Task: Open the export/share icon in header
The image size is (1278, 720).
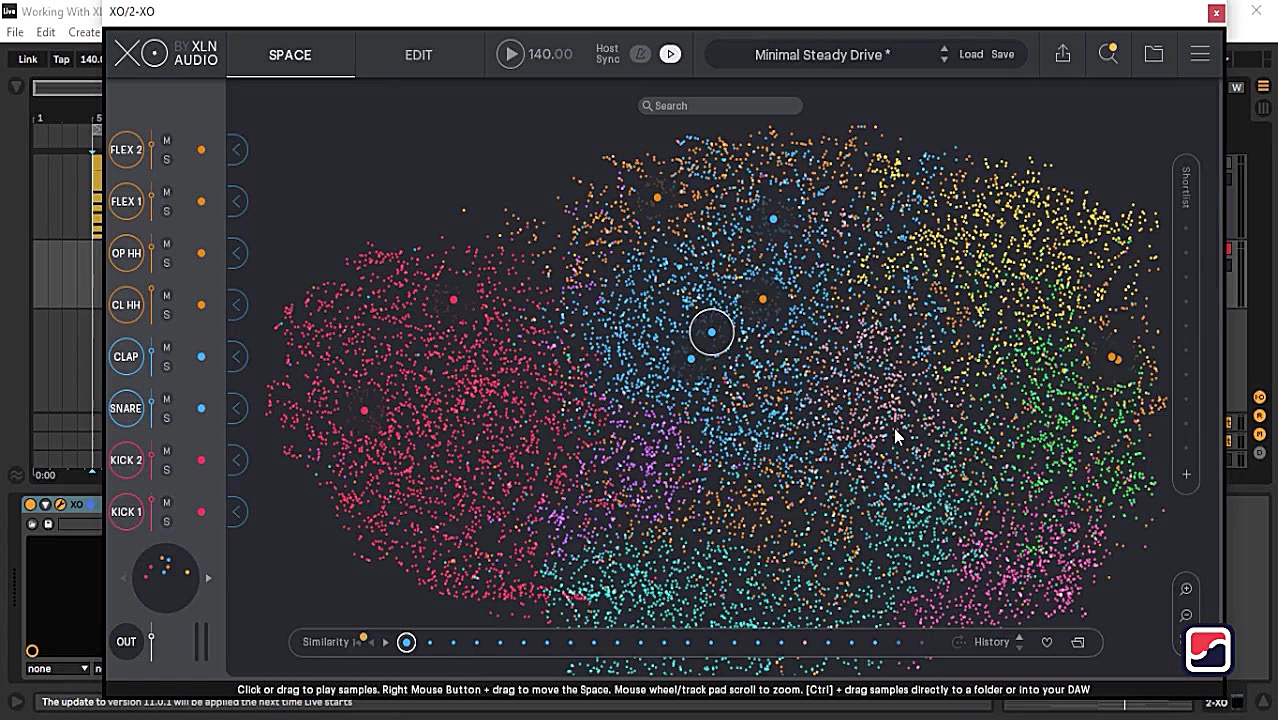Action: click(x=1062, y=54)
